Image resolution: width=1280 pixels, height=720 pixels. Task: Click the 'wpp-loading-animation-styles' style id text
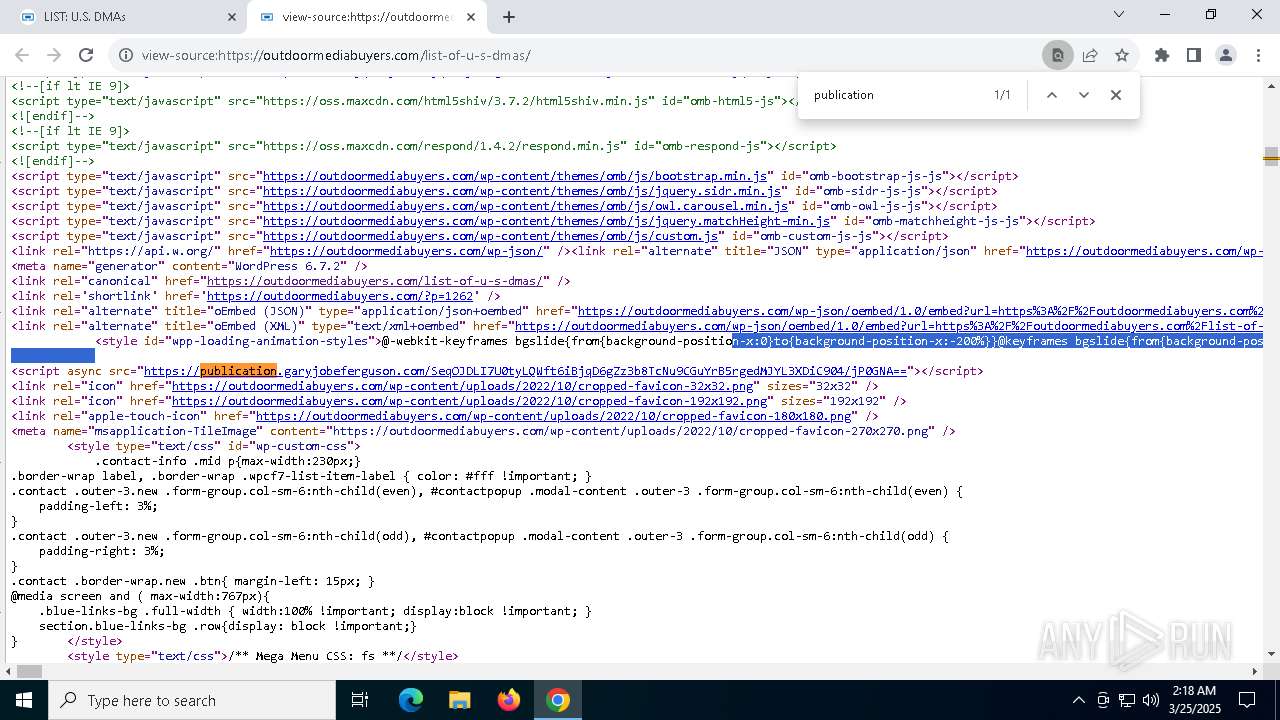(270, 341)
